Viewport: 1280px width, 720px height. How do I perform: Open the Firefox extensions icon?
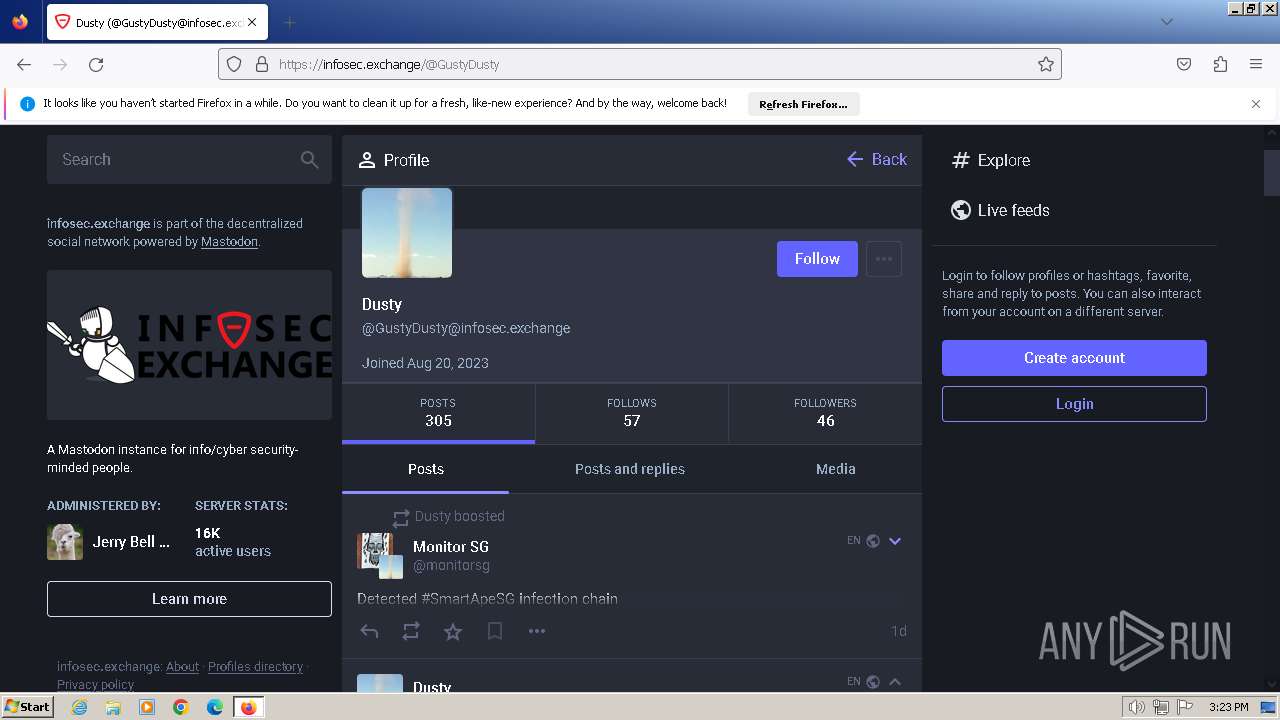1220,64
